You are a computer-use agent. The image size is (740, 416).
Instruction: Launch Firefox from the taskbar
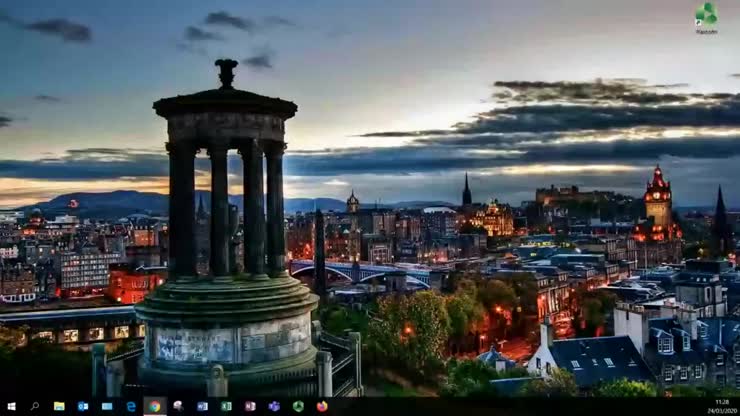322,406
